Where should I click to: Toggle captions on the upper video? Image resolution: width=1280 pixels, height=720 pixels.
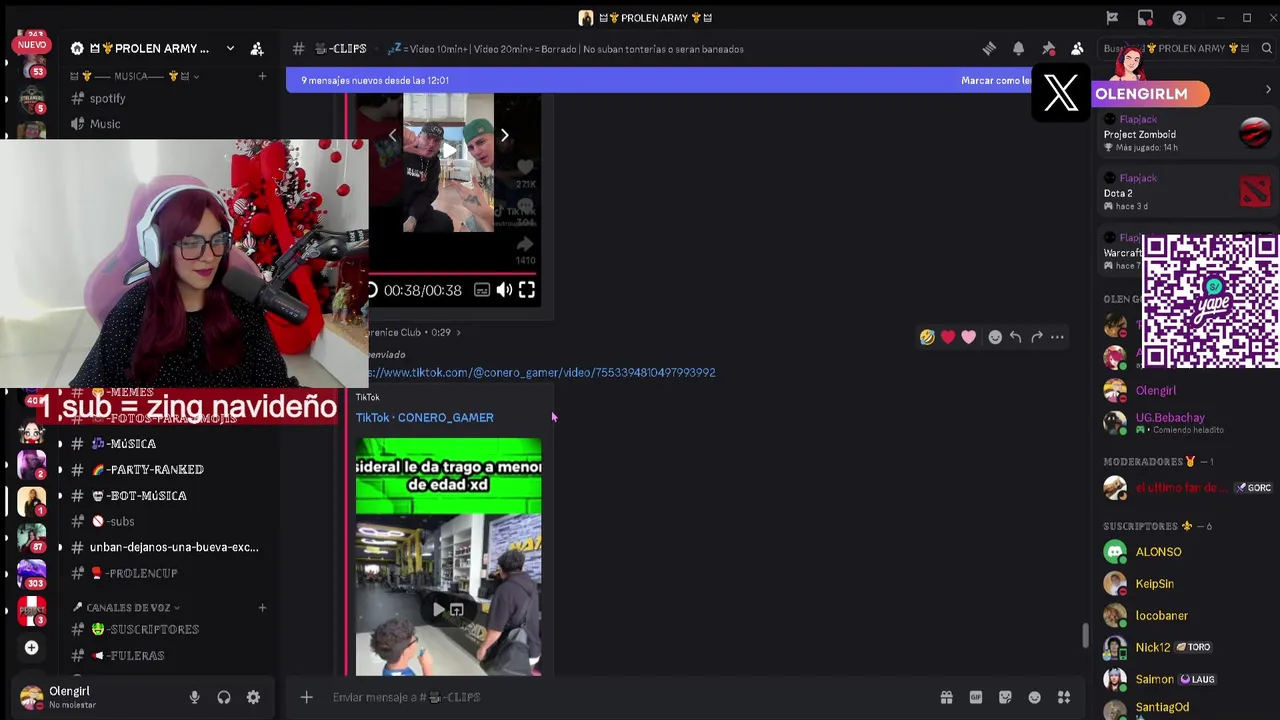pyautogui.click(x=481, y=290)
